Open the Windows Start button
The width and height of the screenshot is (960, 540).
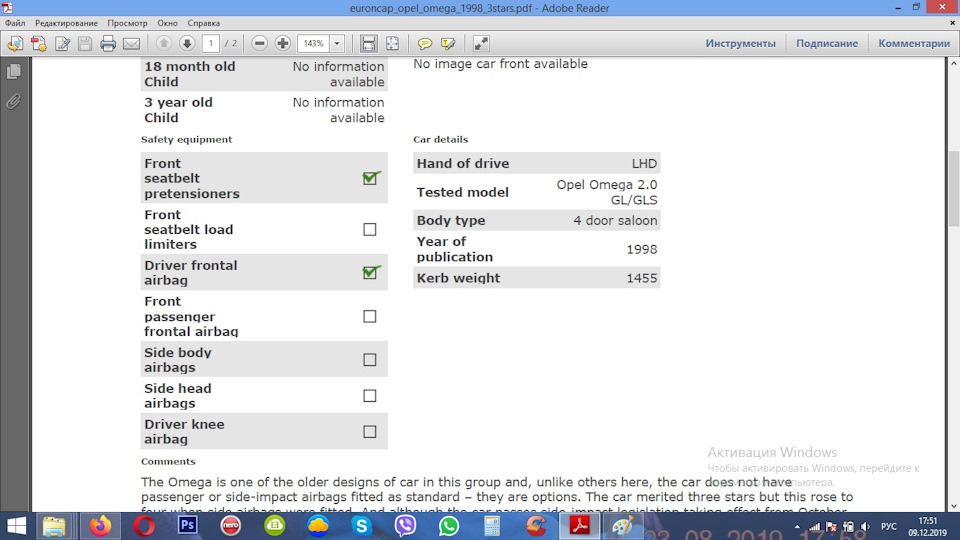tap(16, 526)
